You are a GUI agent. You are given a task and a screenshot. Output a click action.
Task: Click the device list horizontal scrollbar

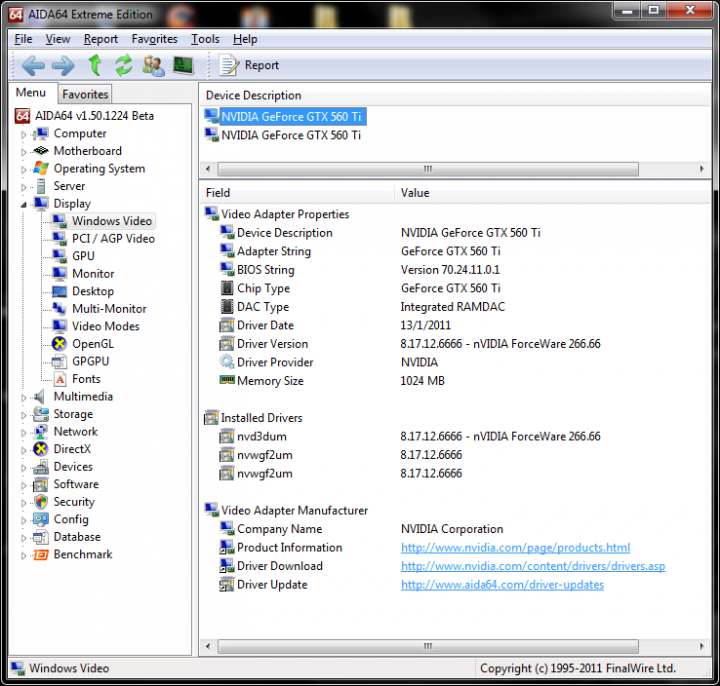pyautogui.click(x=428, y=169)
